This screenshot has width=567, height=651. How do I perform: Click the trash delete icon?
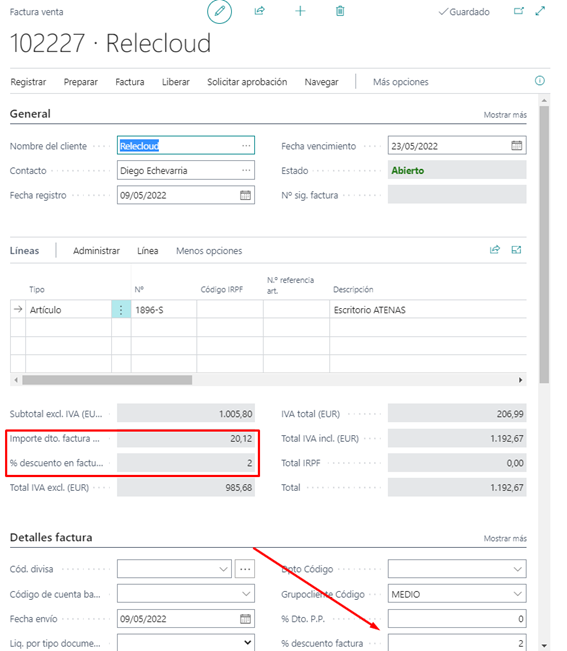point(340,11)
